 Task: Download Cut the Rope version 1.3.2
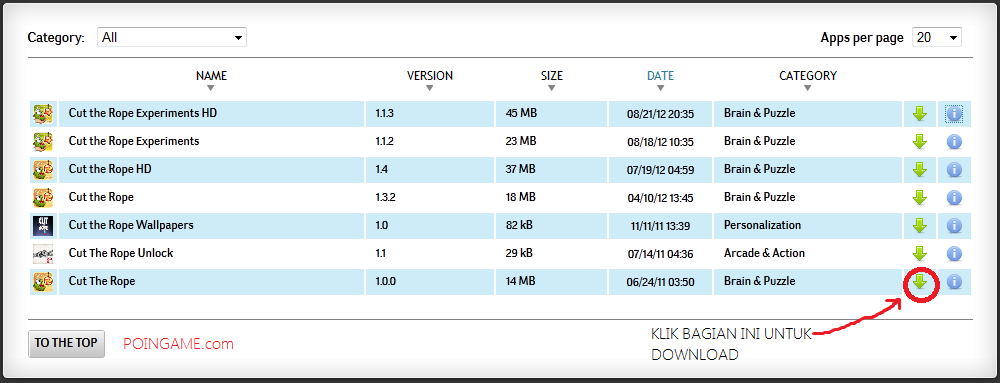[x=919, y=198]
